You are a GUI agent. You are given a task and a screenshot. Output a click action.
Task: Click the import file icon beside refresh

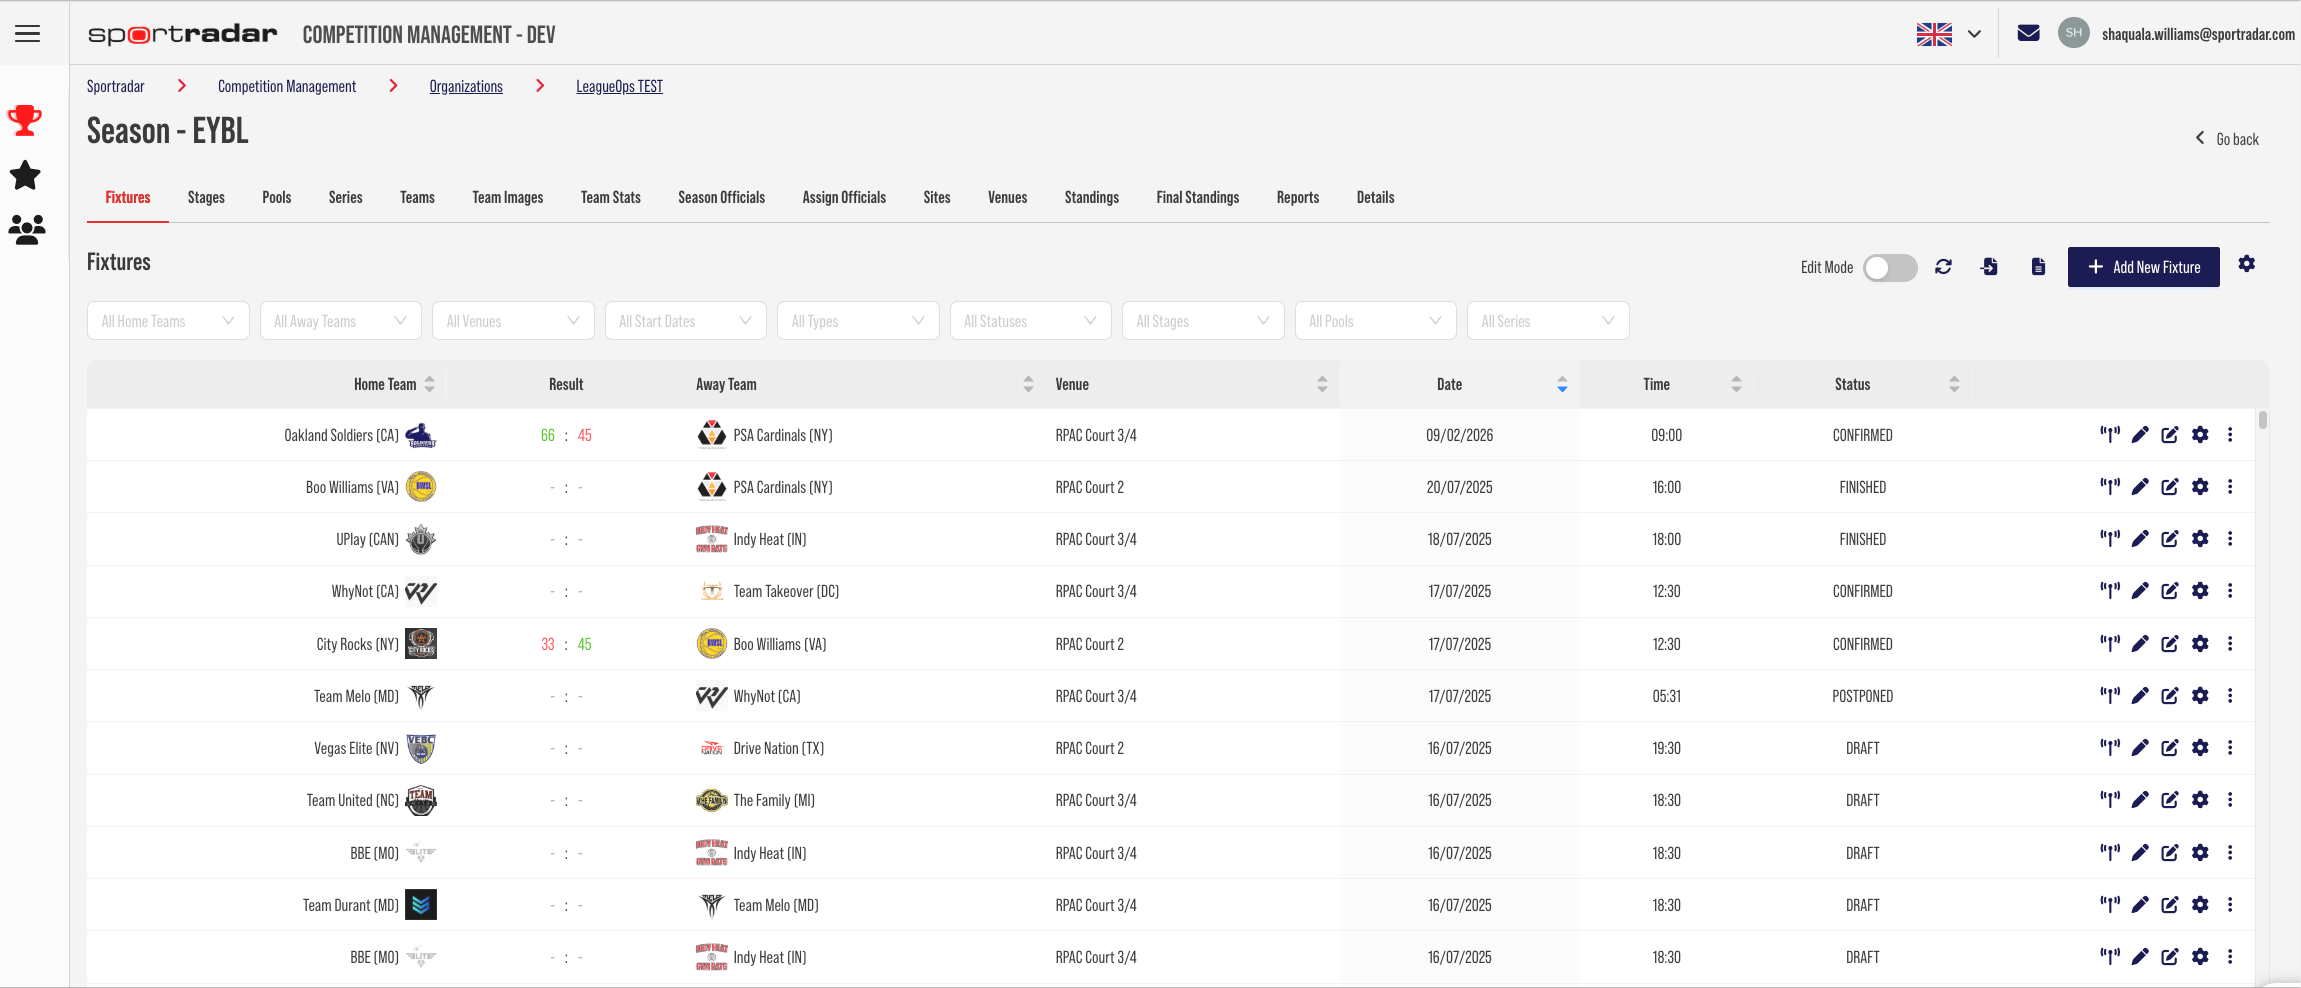pyautogui.click(x=1989, y=267)
